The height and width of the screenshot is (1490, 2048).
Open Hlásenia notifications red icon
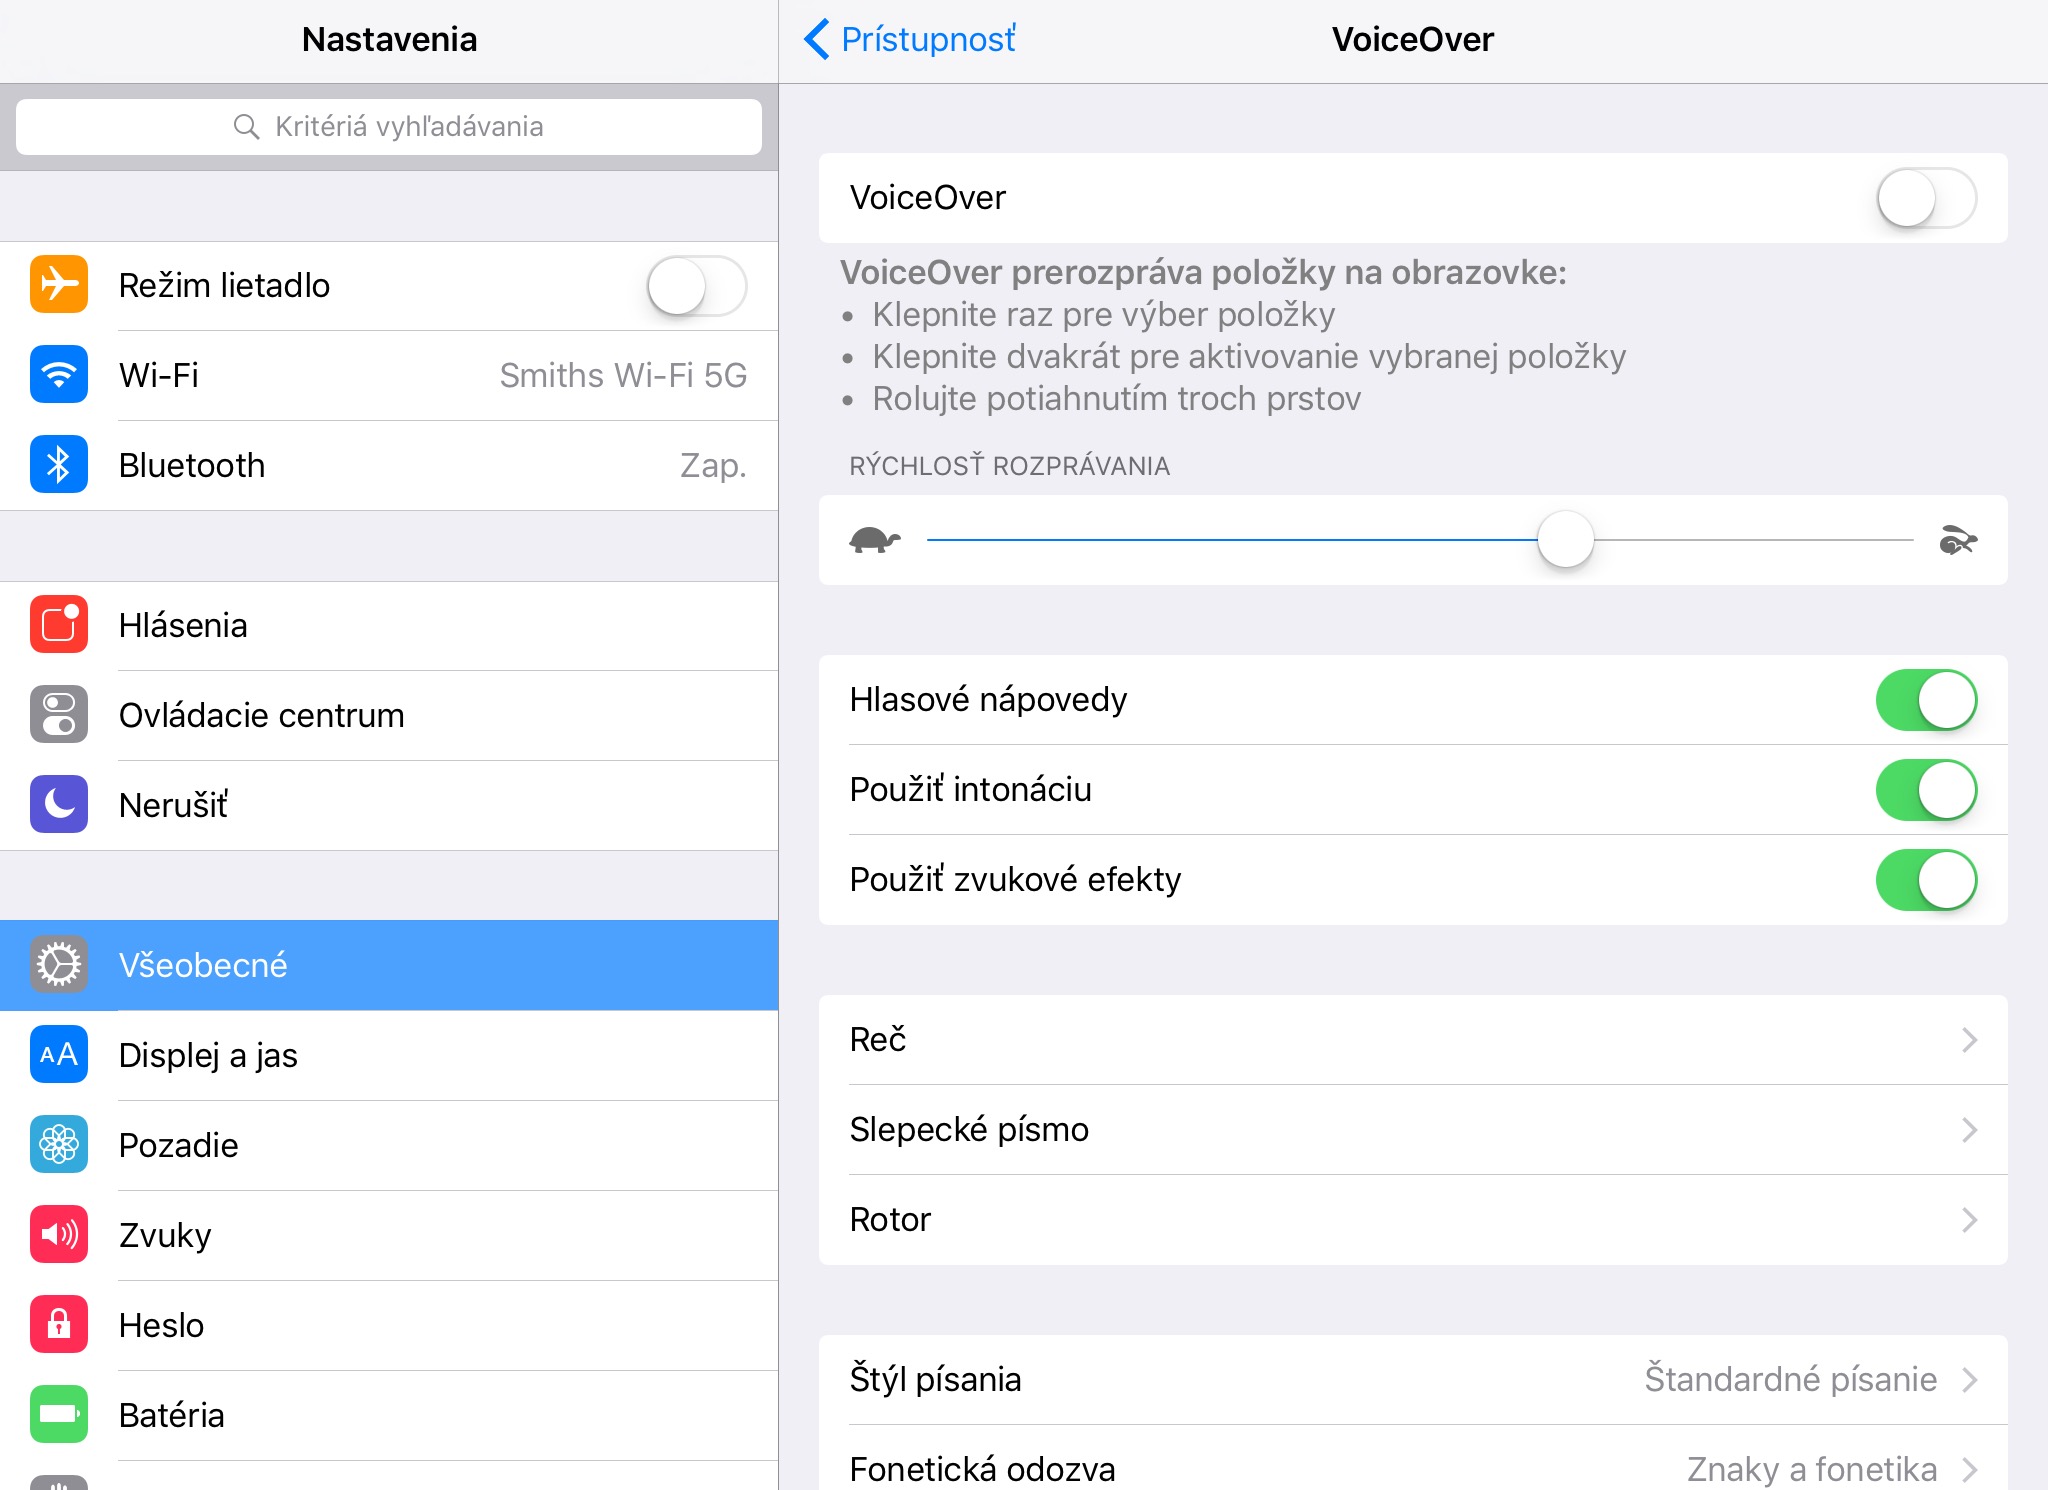(x=59, y=625)
